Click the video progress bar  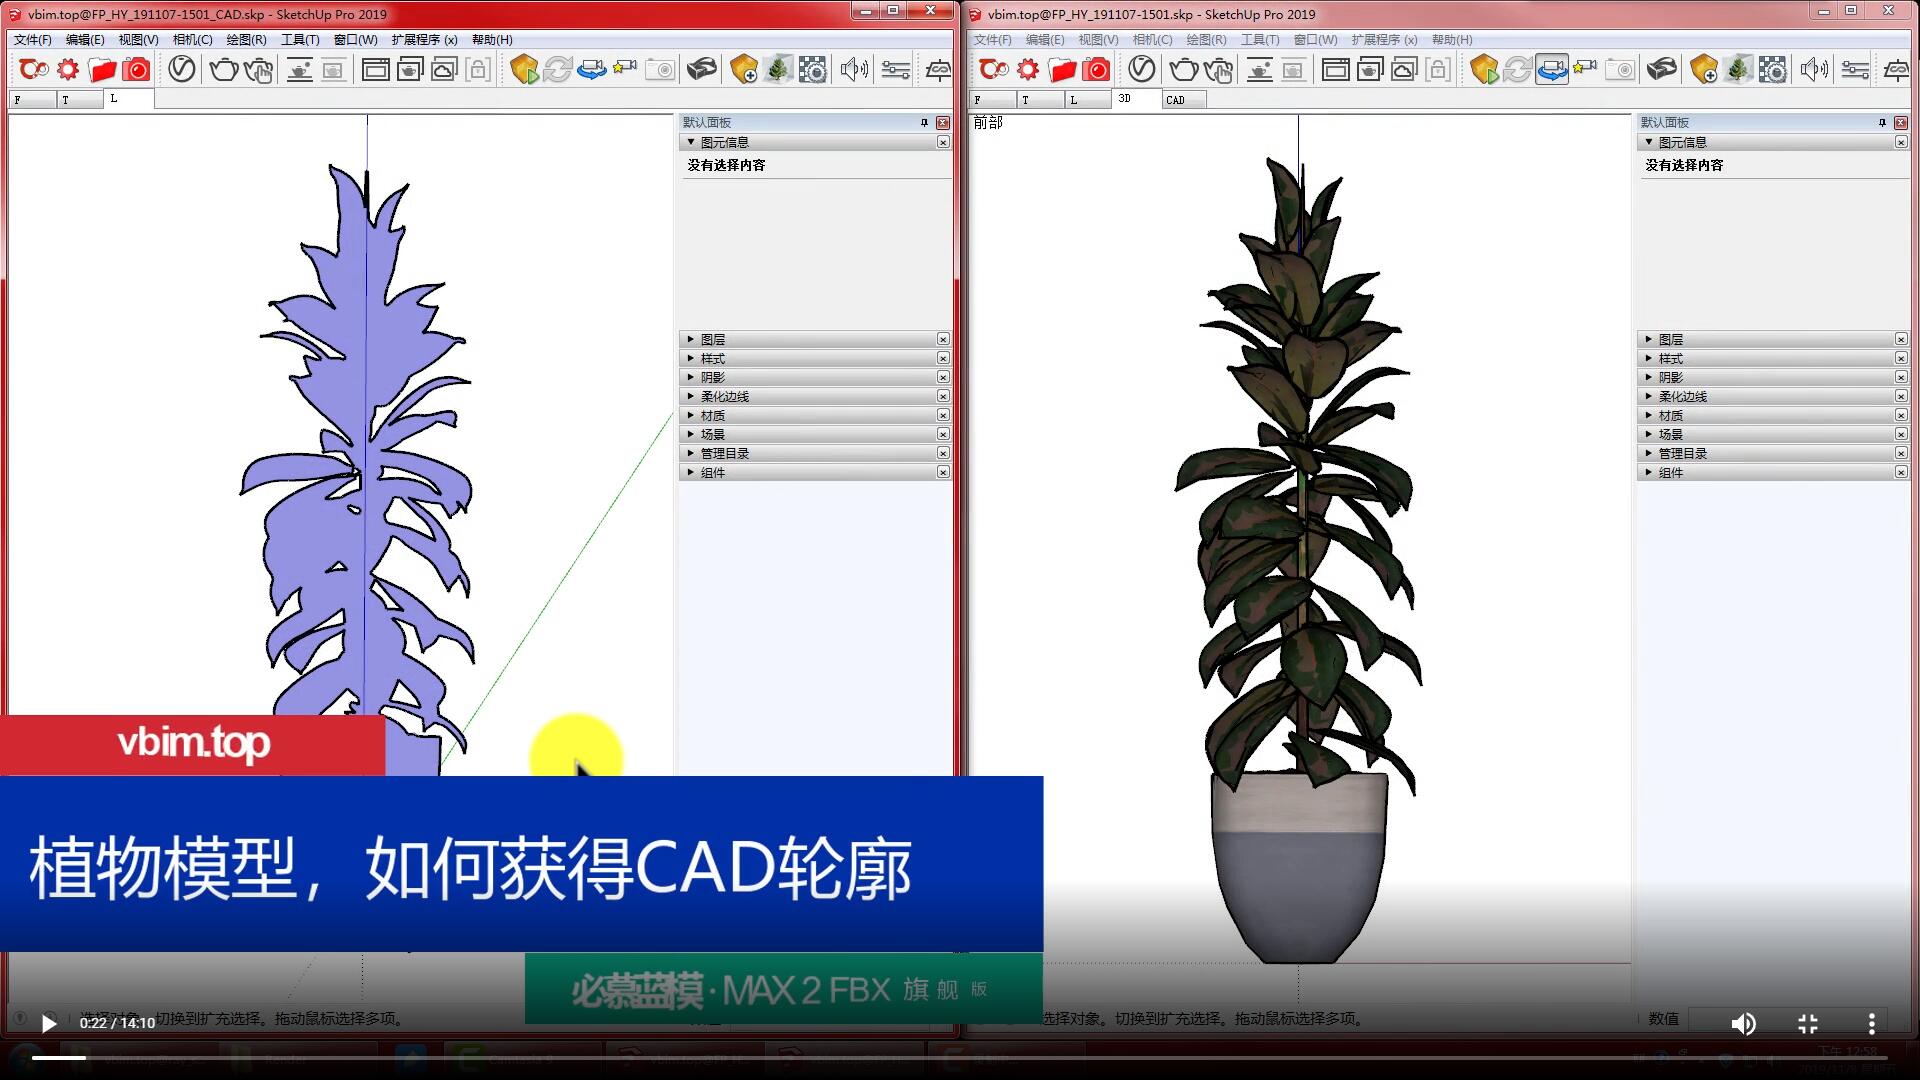click(x=960, y=1057)
